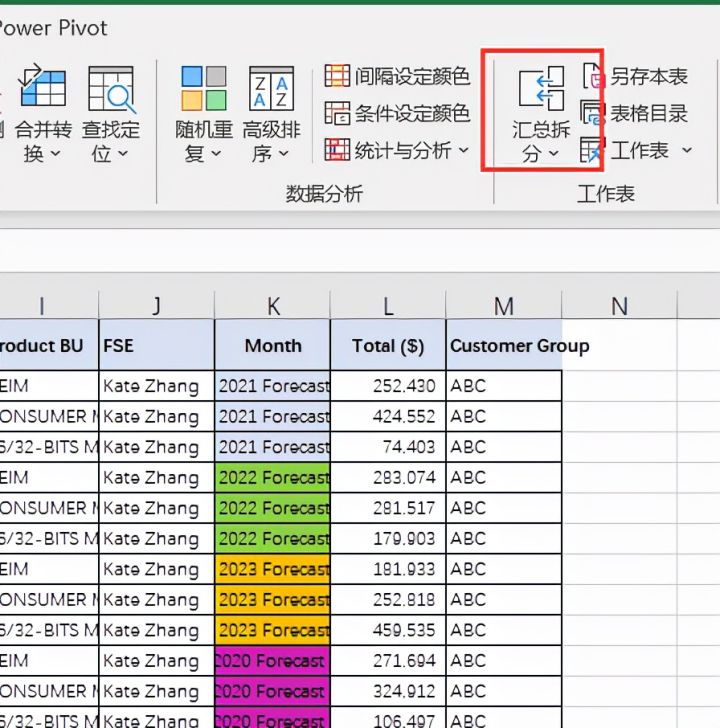Image resolution: width=720 pixels, height=728 pixels.
Task: Click the 合并转换 table merge icon
Action: coord(42,86)
